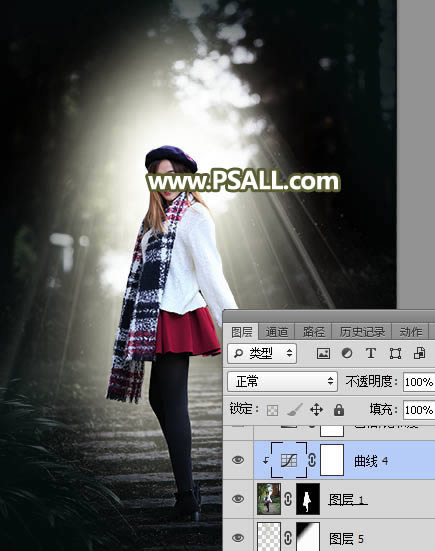Switch to the 历史记录 history tab
The height and width of the screenshot is (551, 435).
[x=362, y=332]
